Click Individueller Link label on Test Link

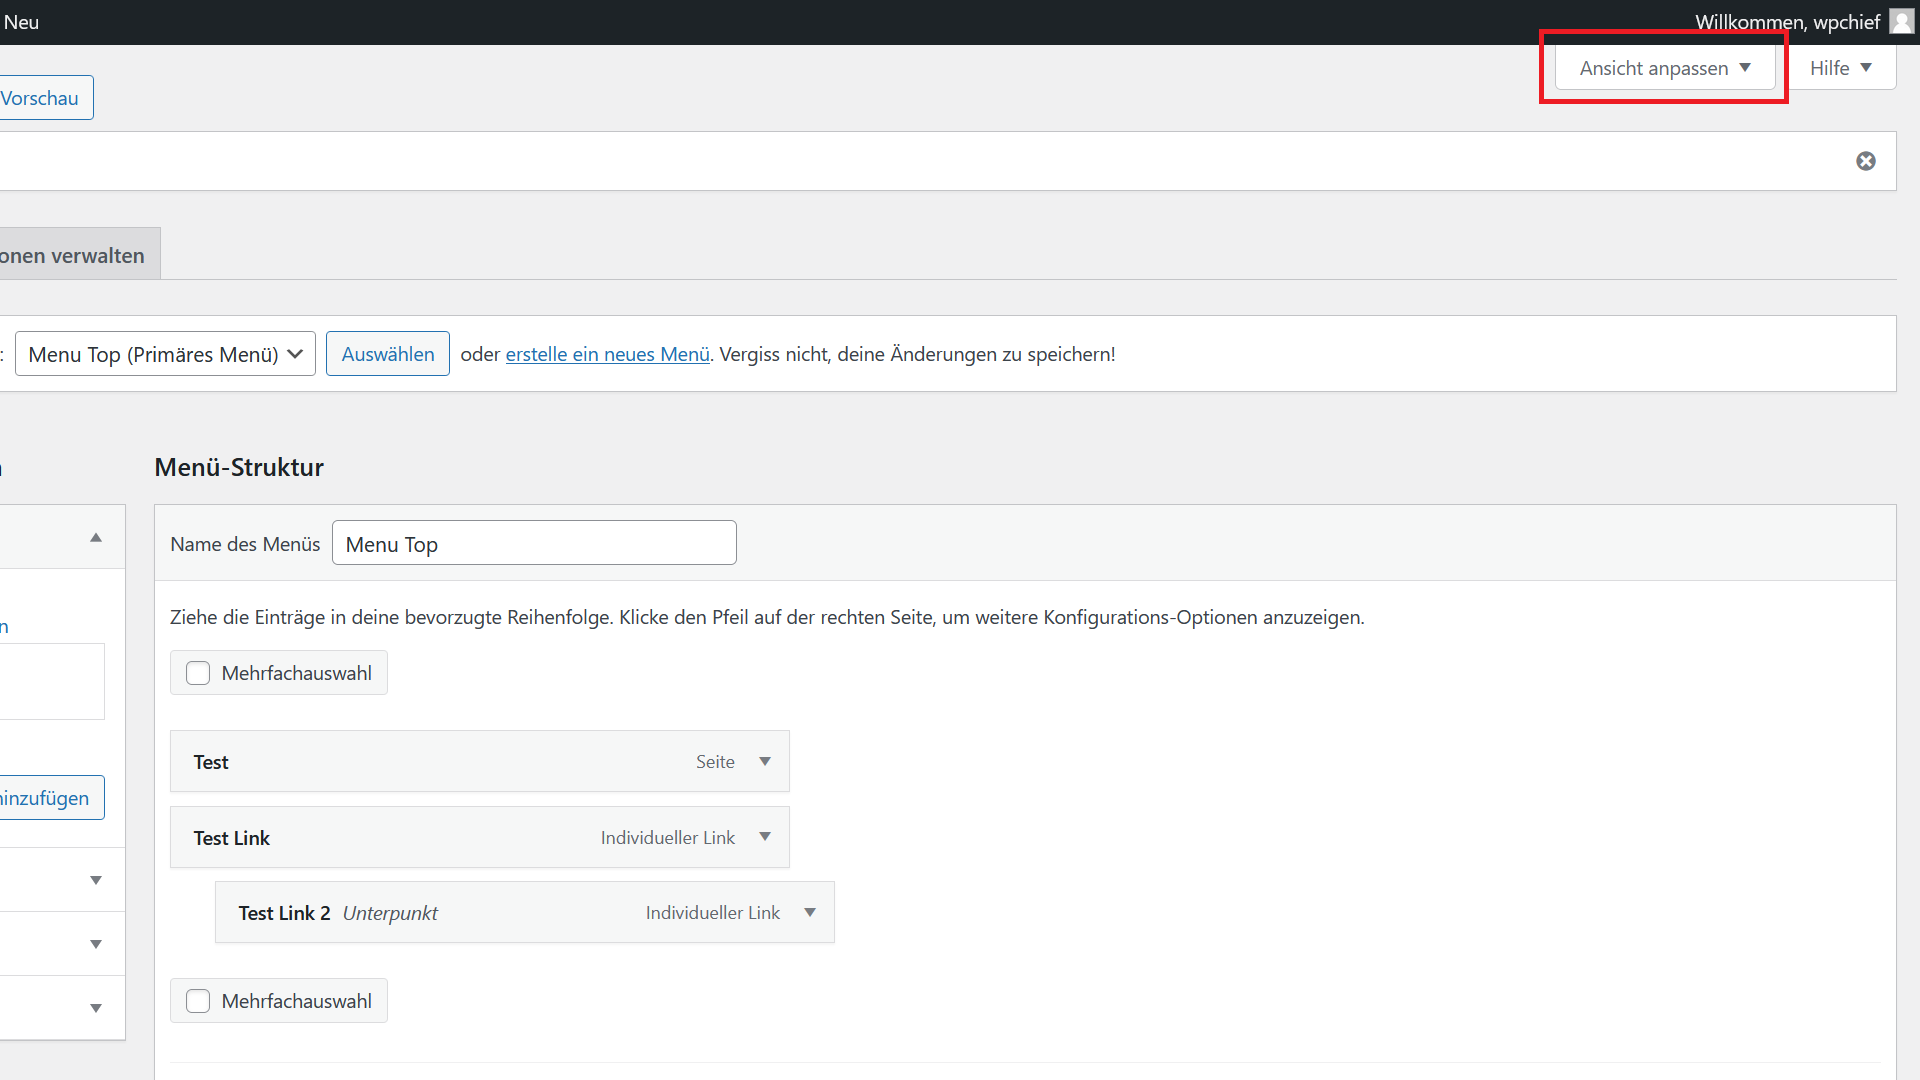pyautogui.click(x=668, y=837)
